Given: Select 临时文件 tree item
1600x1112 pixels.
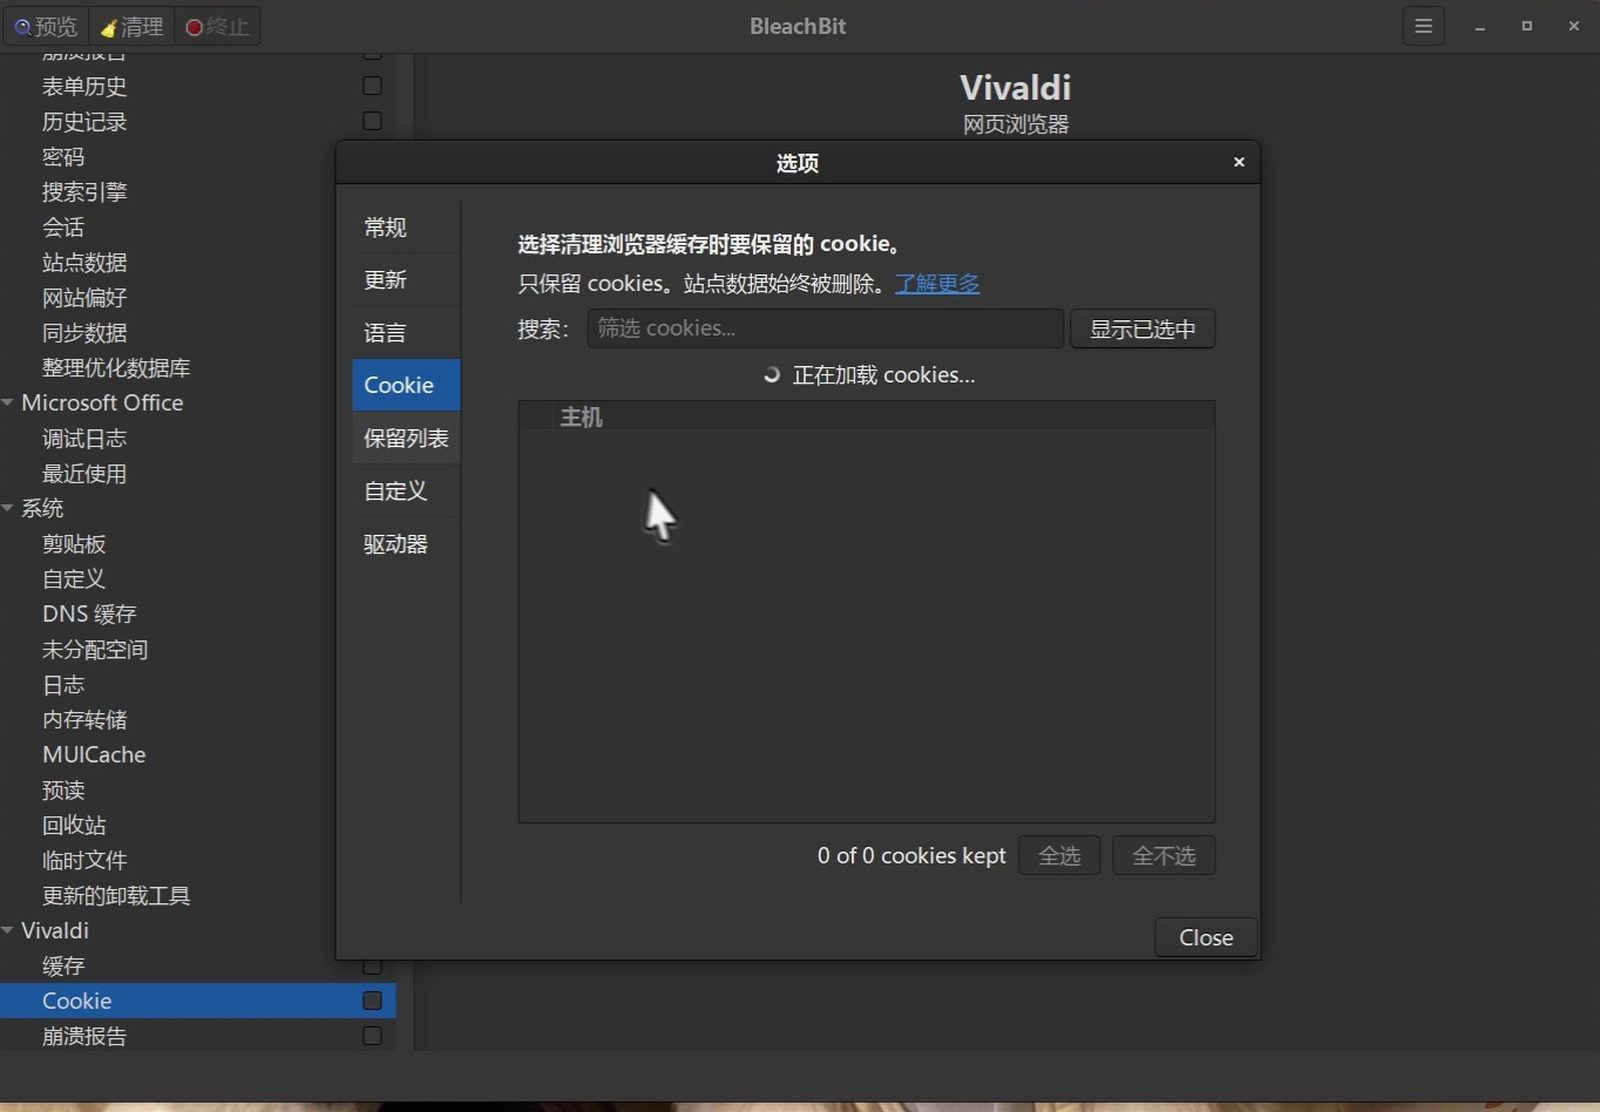Looking at the screenshot, I should [84, 860].
